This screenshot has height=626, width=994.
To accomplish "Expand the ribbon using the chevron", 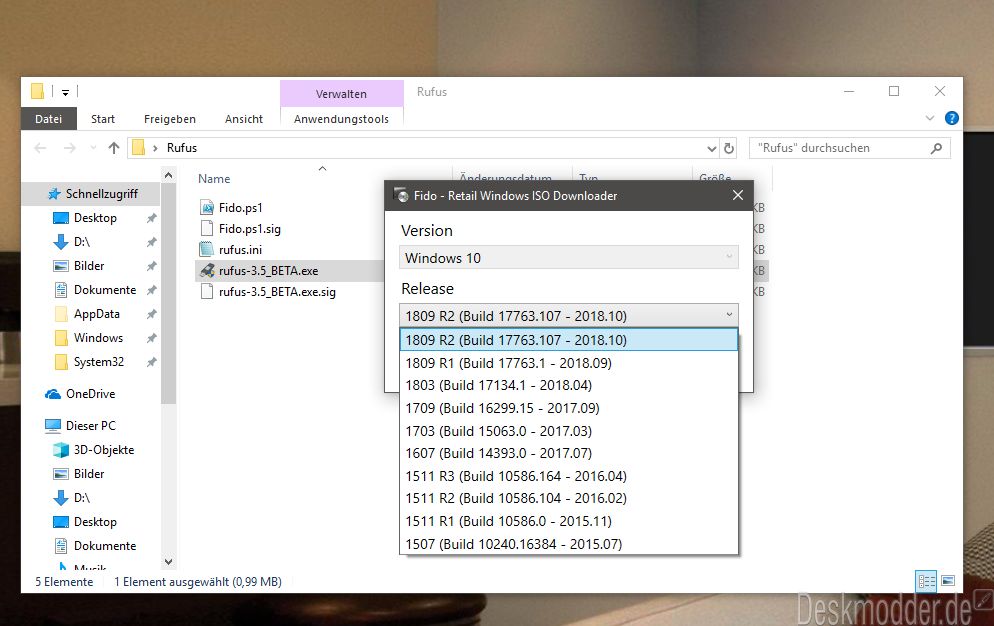I will [x=930, y=118].
